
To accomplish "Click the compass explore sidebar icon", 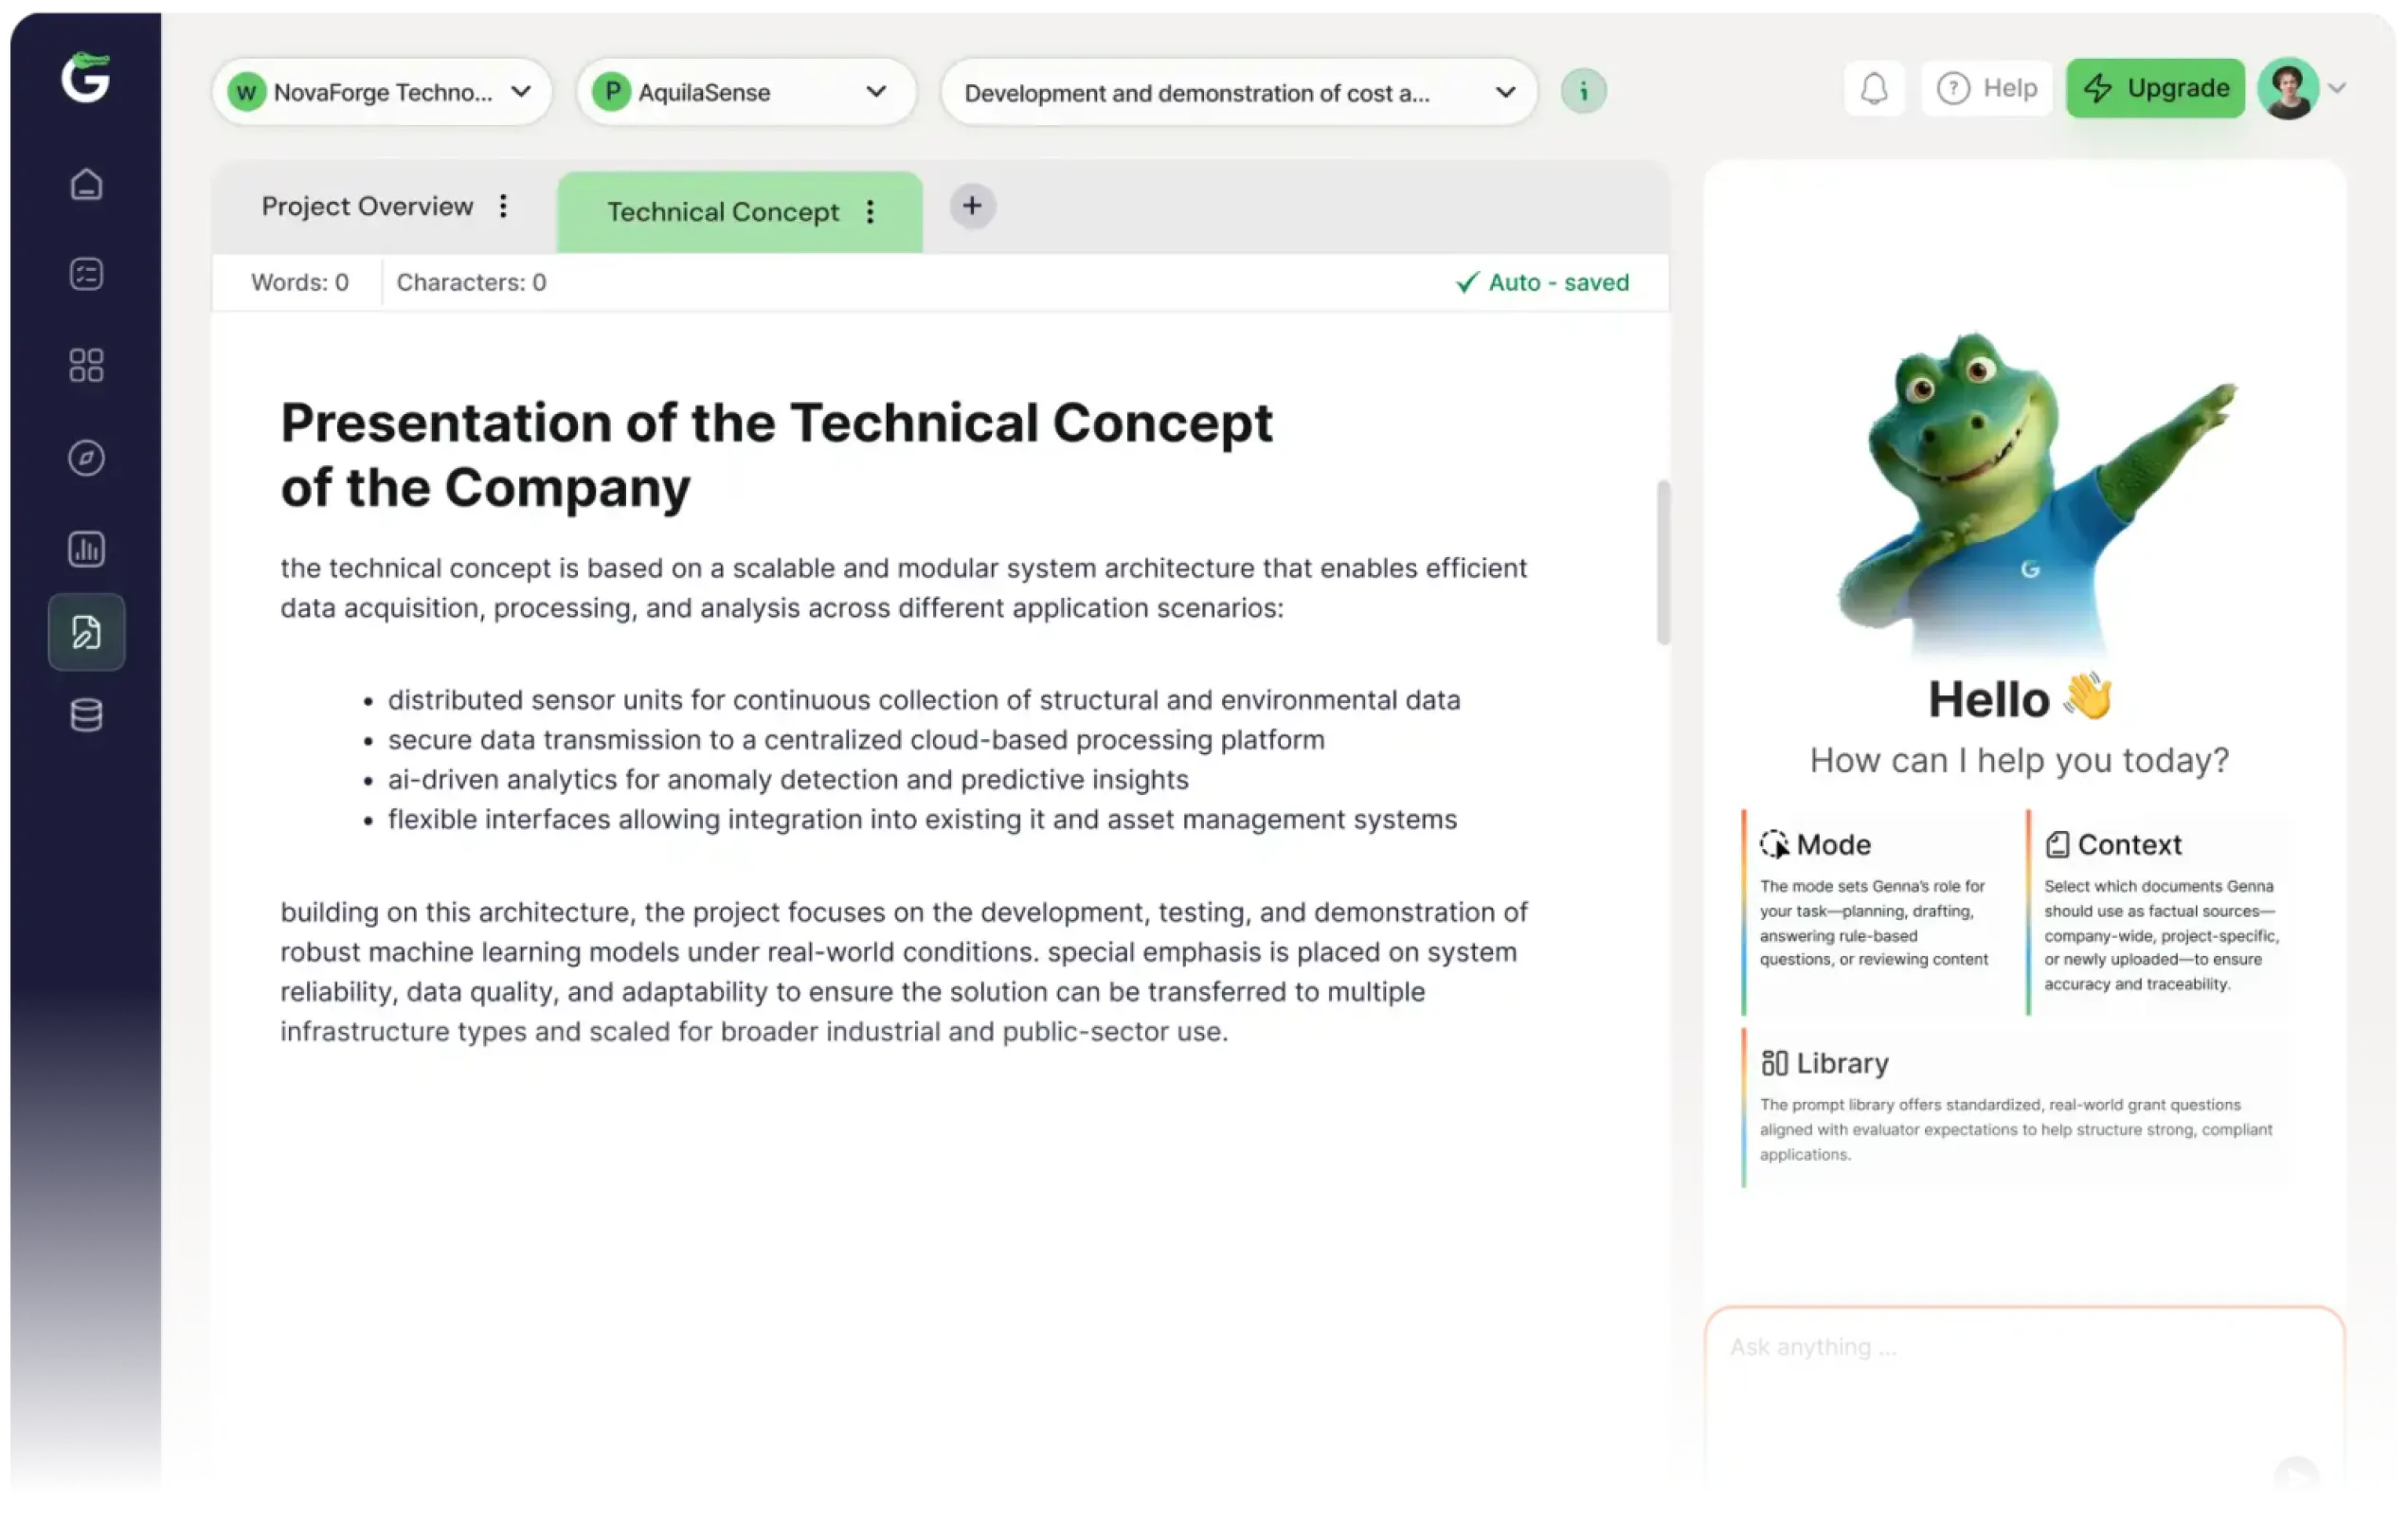I will point(86,457).
